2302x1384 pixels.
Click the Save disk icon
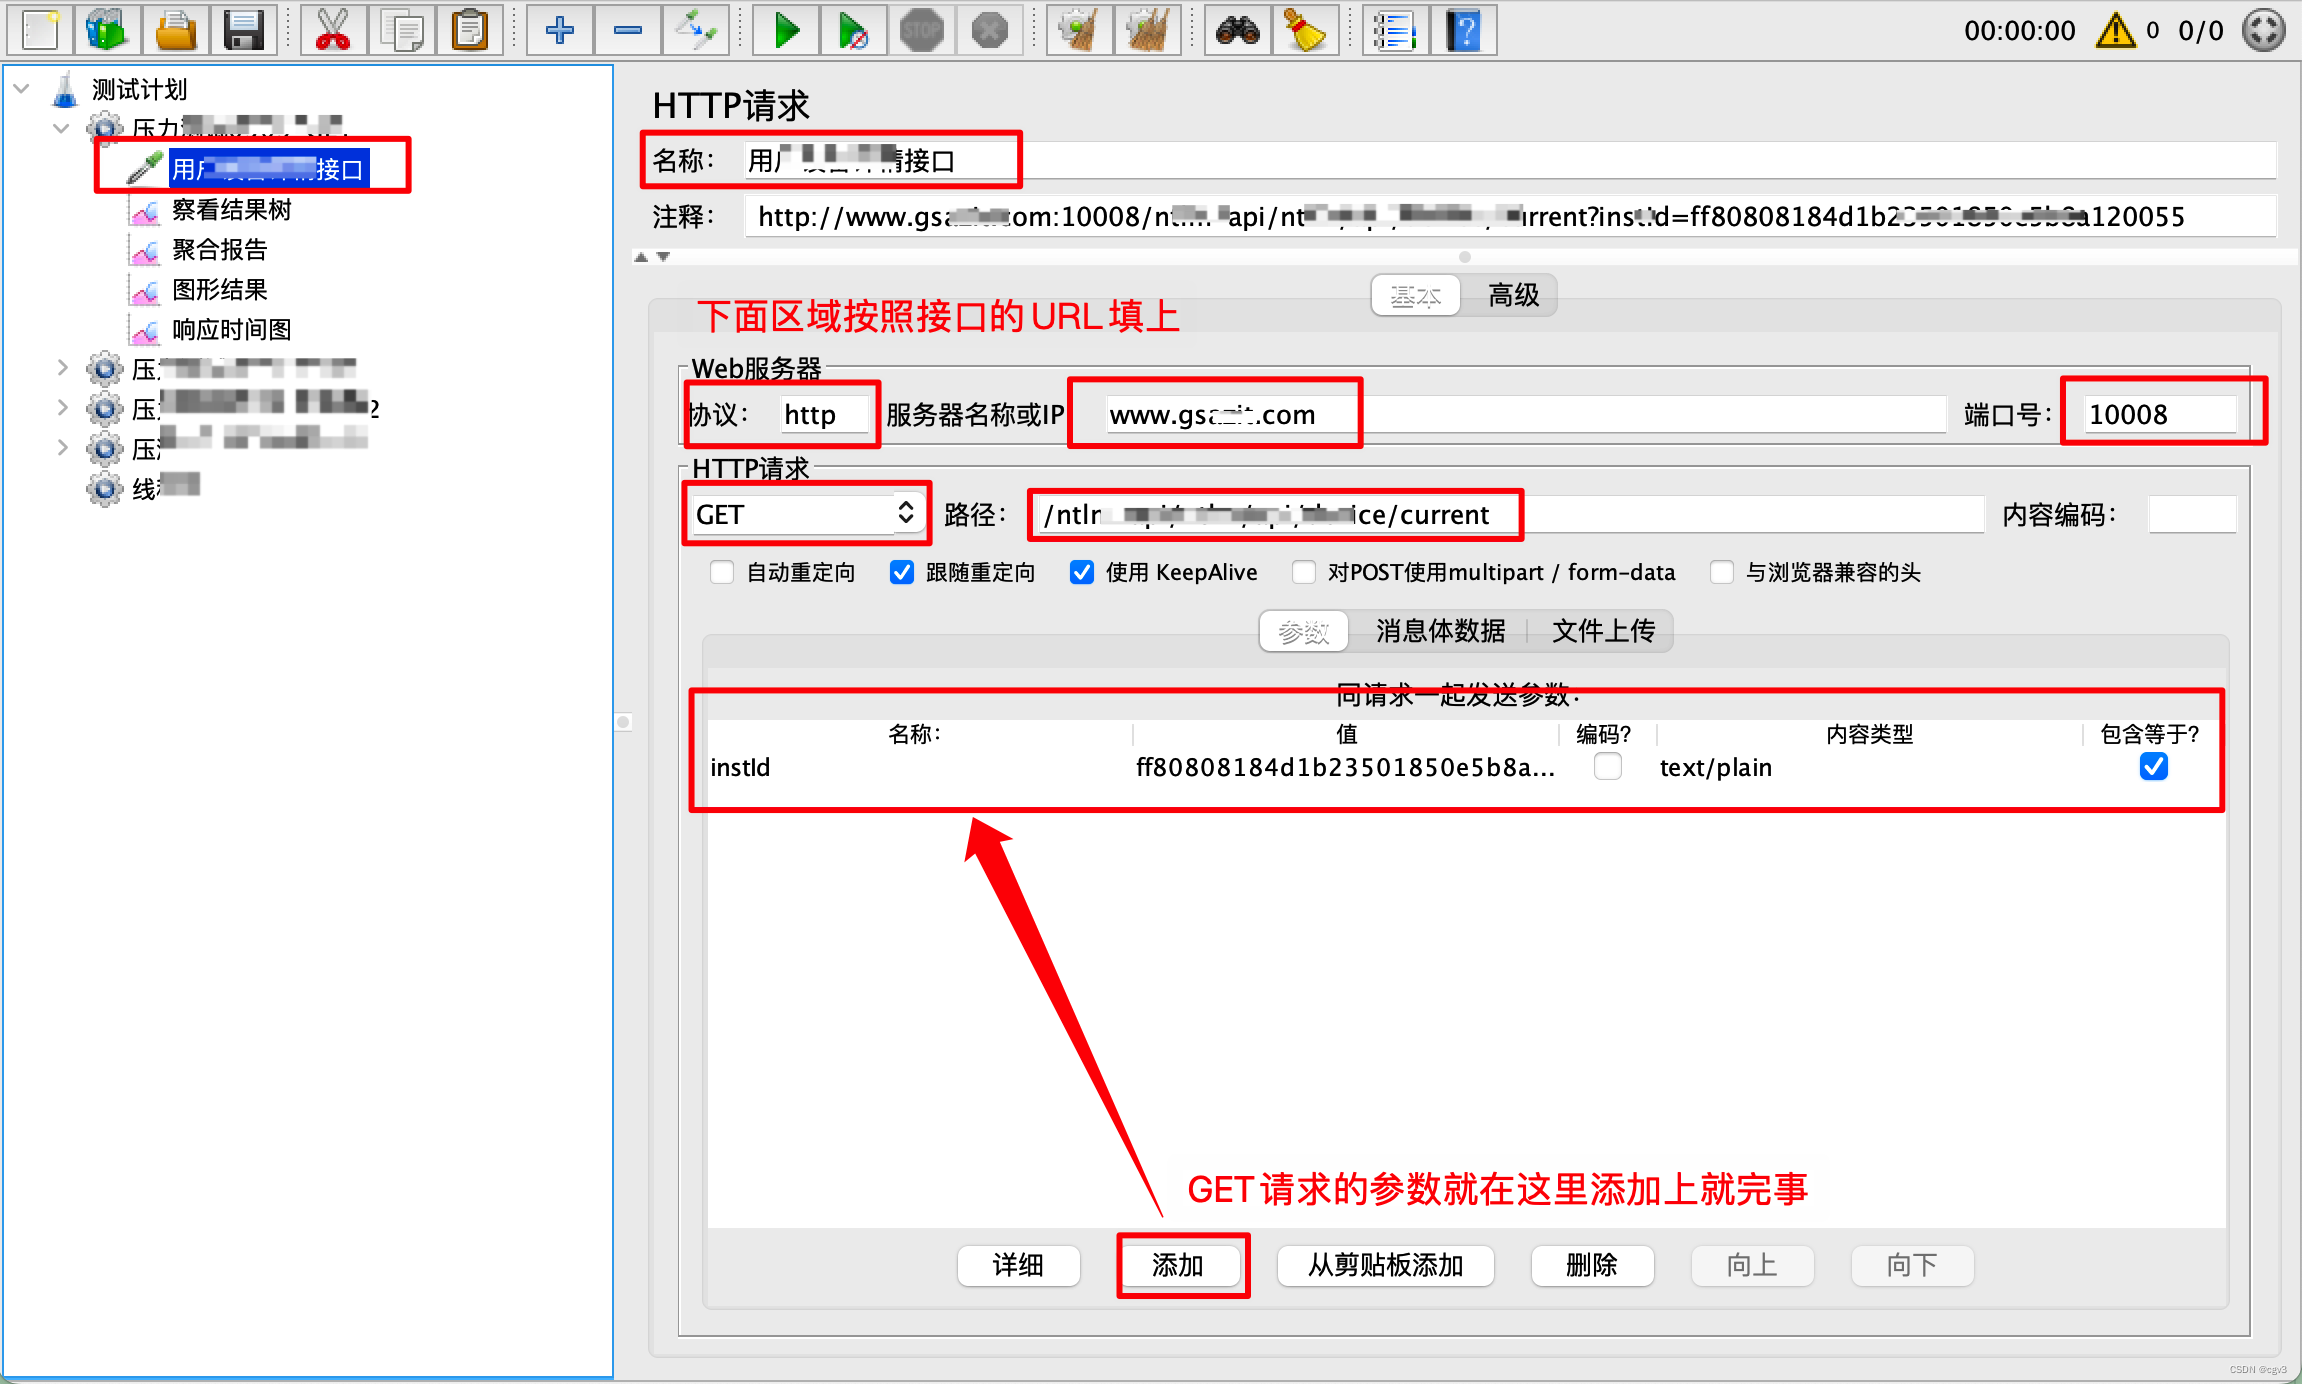click(243, 31)
